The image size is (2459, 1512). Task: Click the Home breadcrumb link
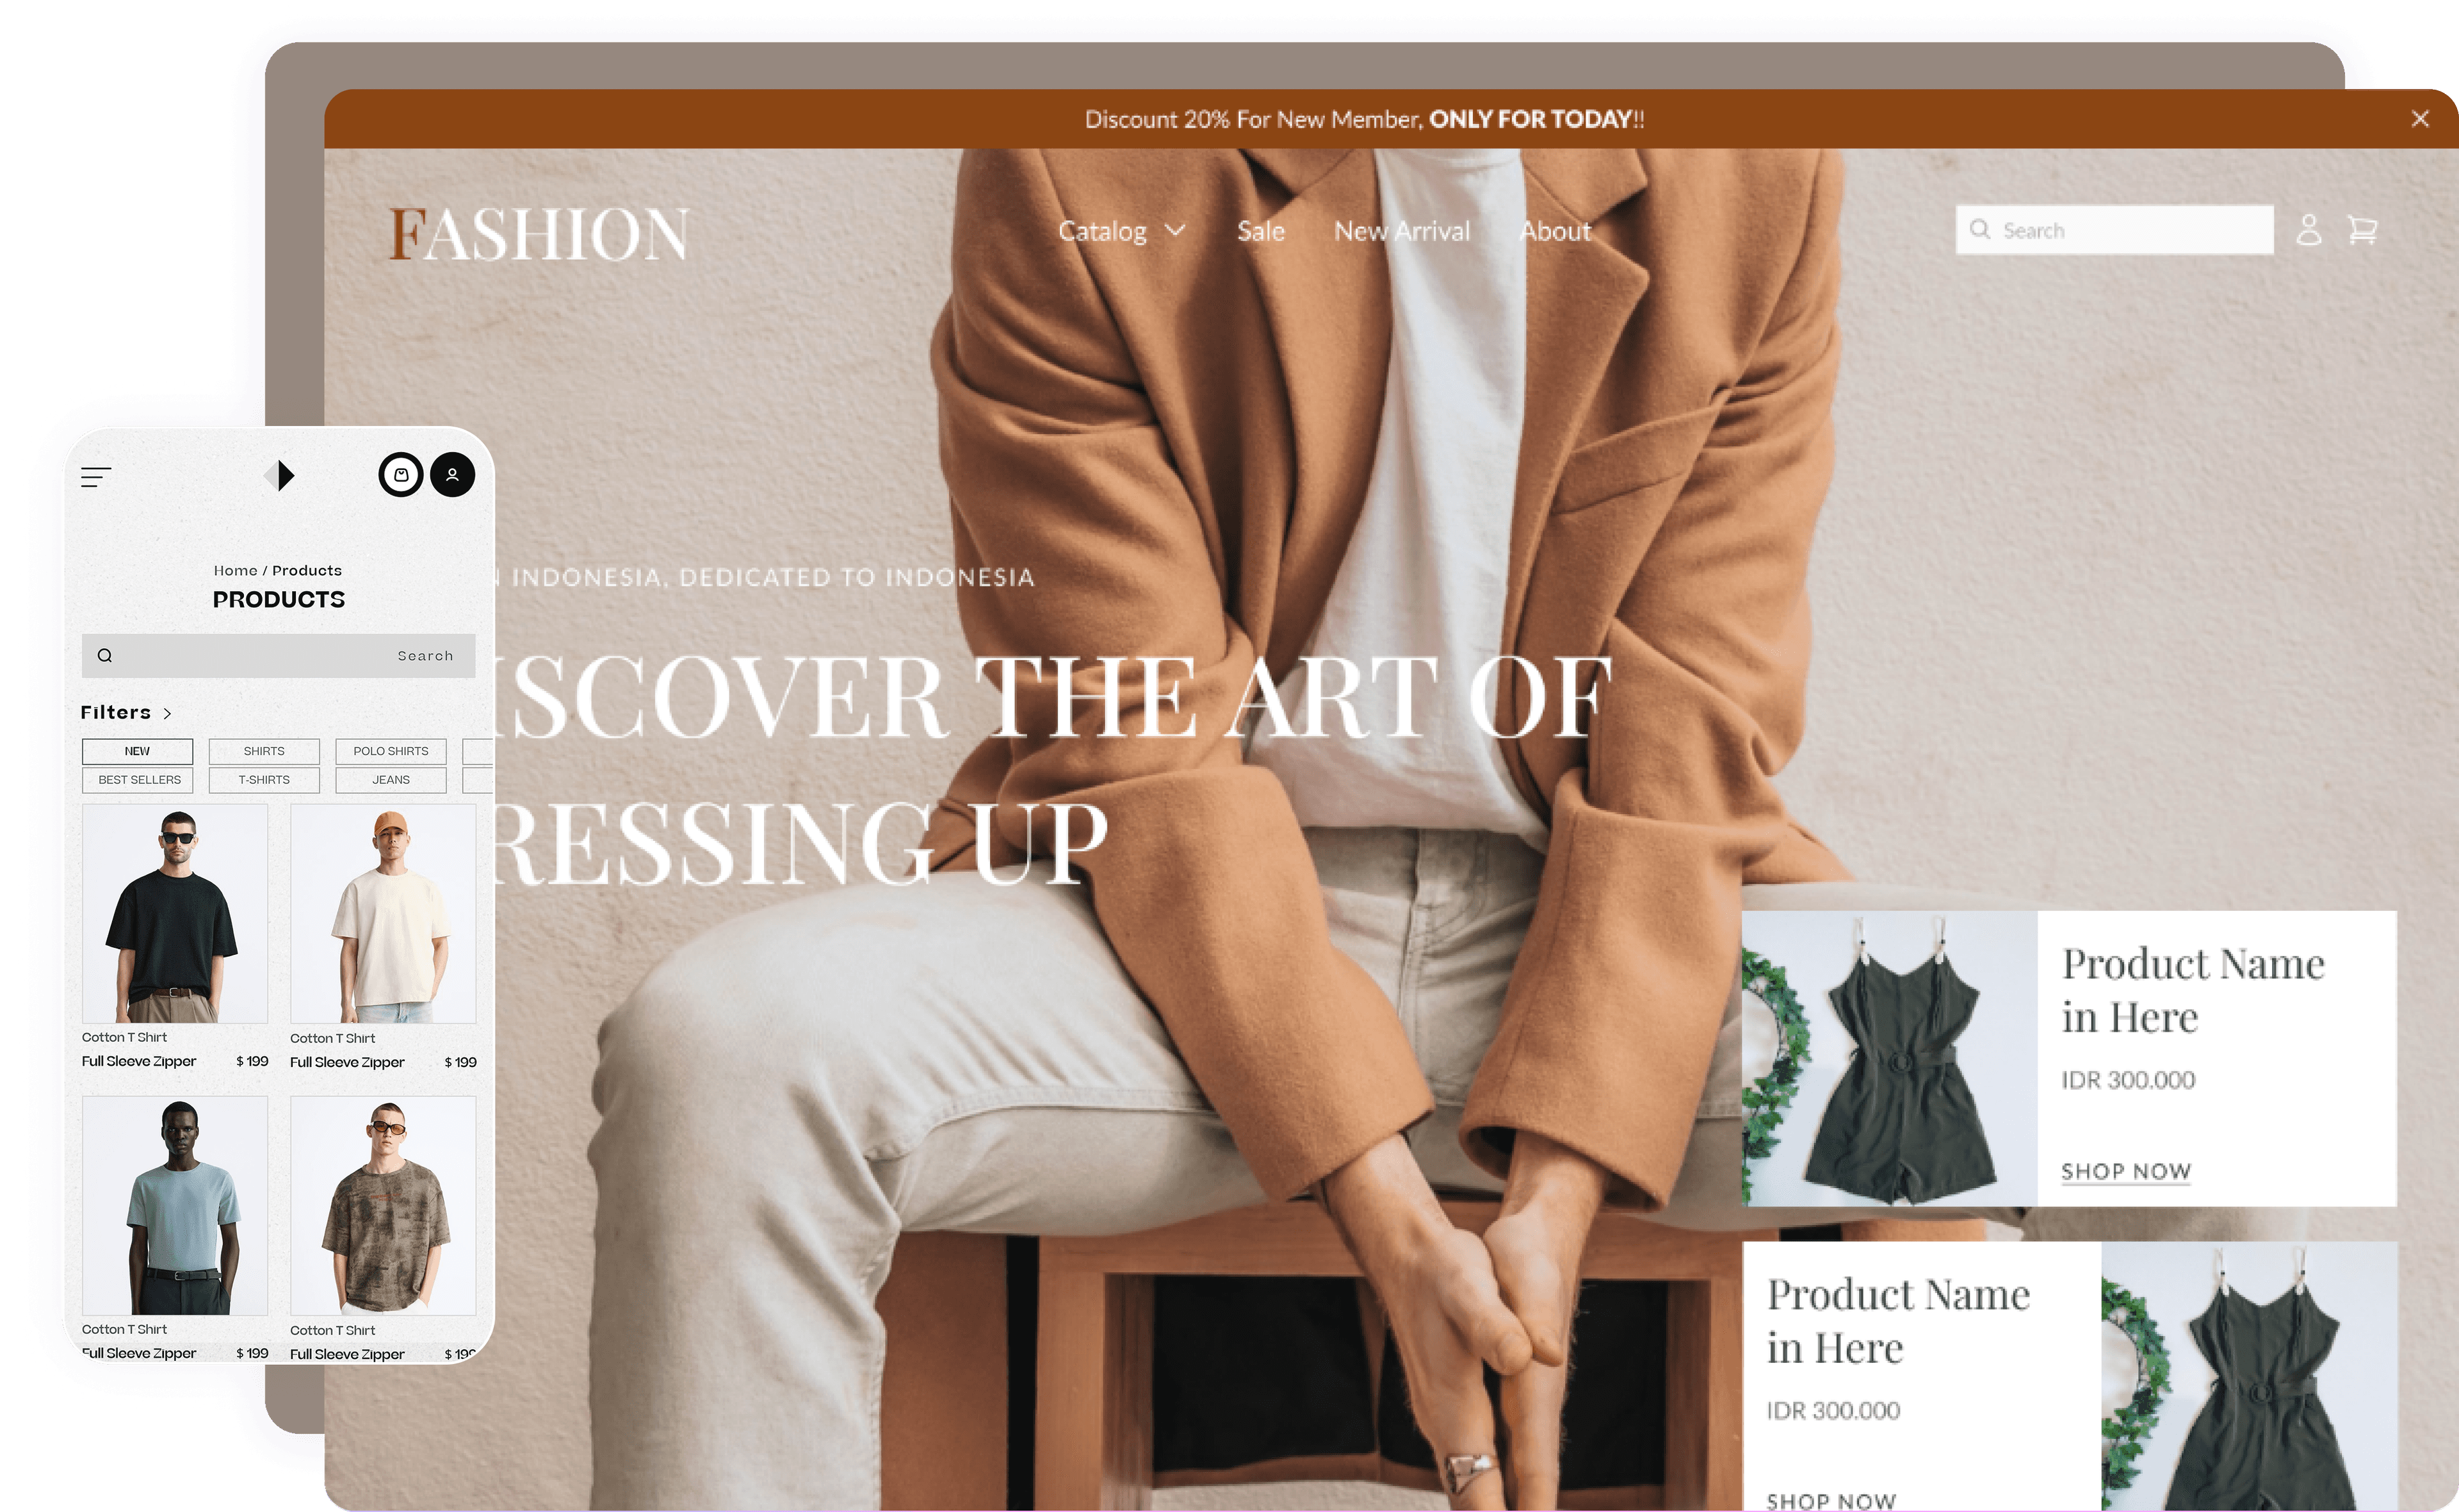(236, 571)
